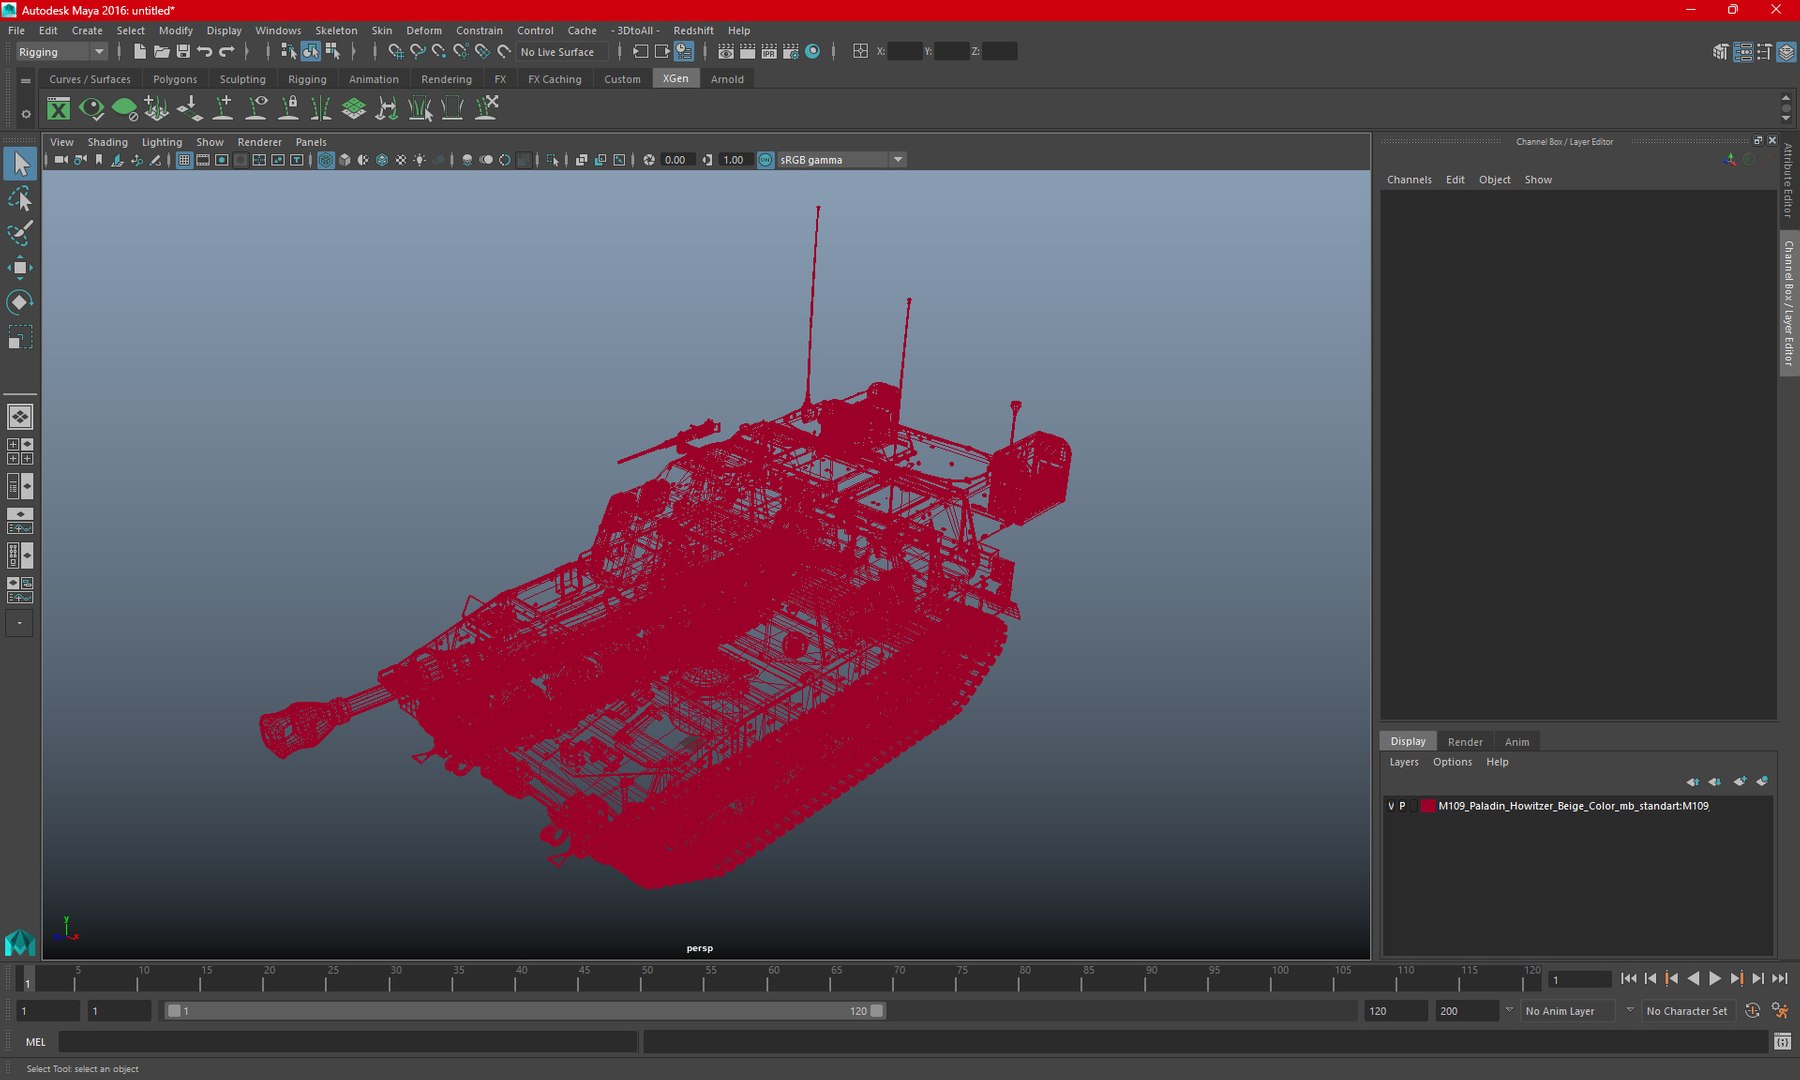
Task: Choose the Paint Selection tool
Action: [20, 232]
